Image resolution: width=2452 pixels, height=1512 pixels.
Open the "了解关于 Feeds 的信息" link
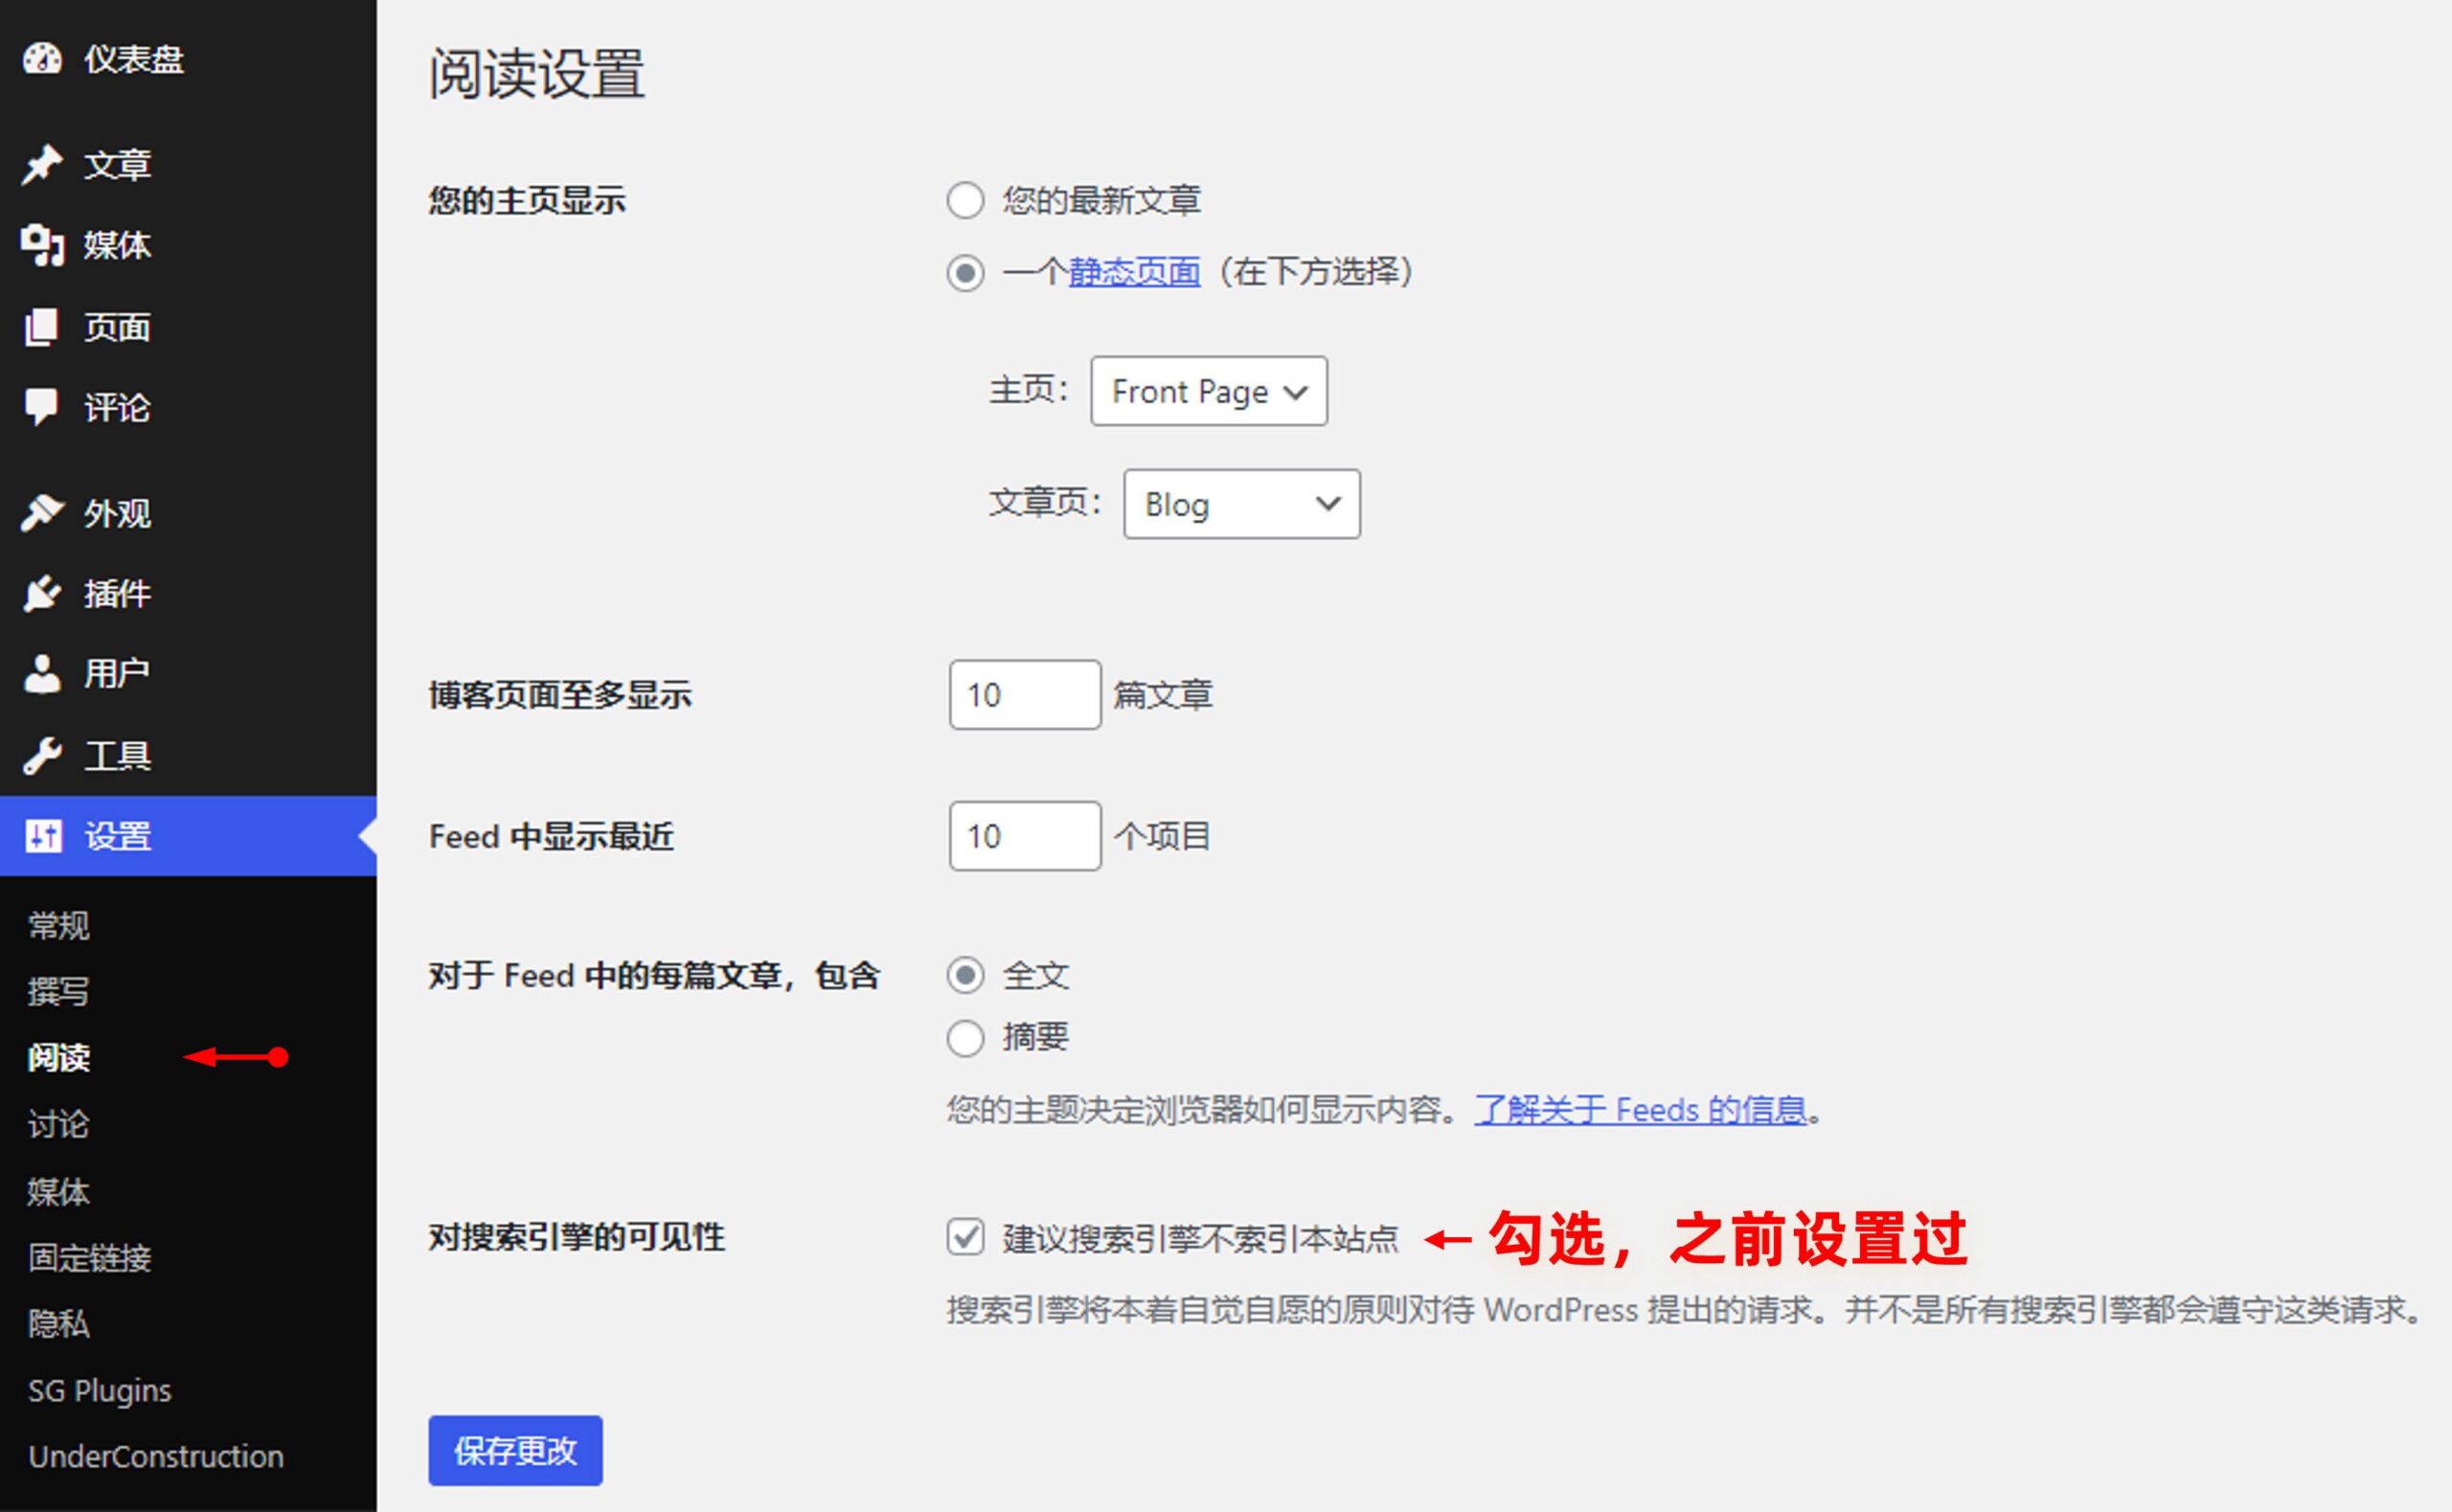tap(1640, 1110)
